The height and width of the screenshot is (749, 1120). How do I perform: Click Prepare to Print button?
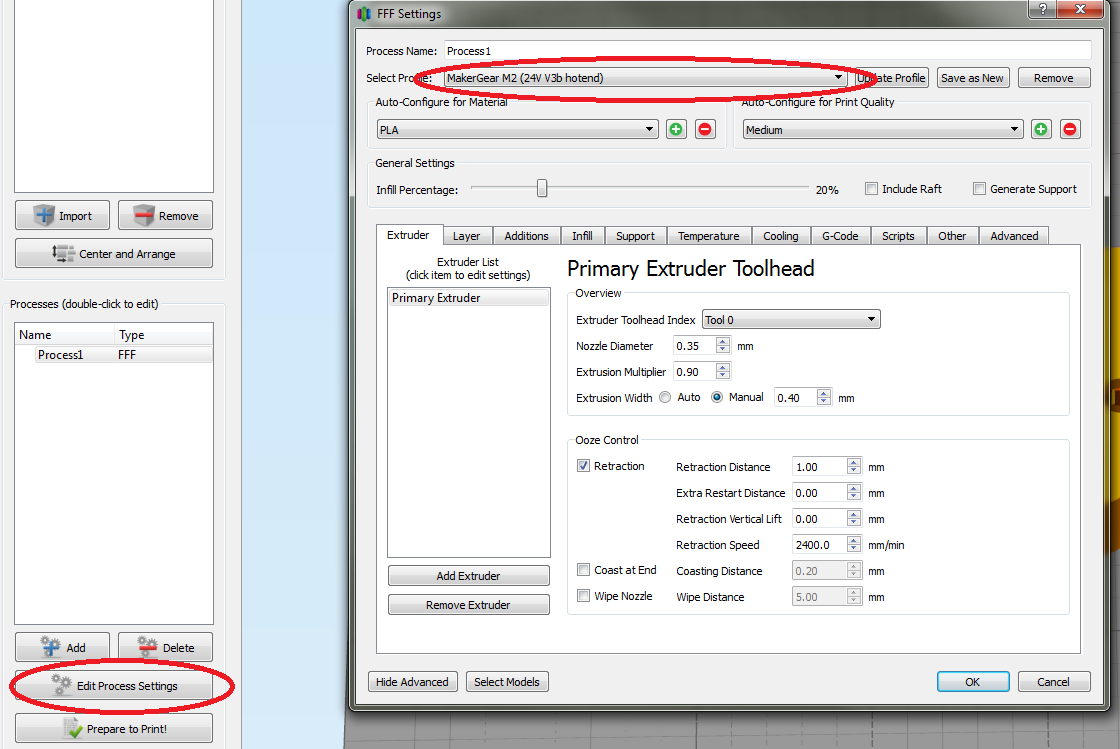coord(114,729)
